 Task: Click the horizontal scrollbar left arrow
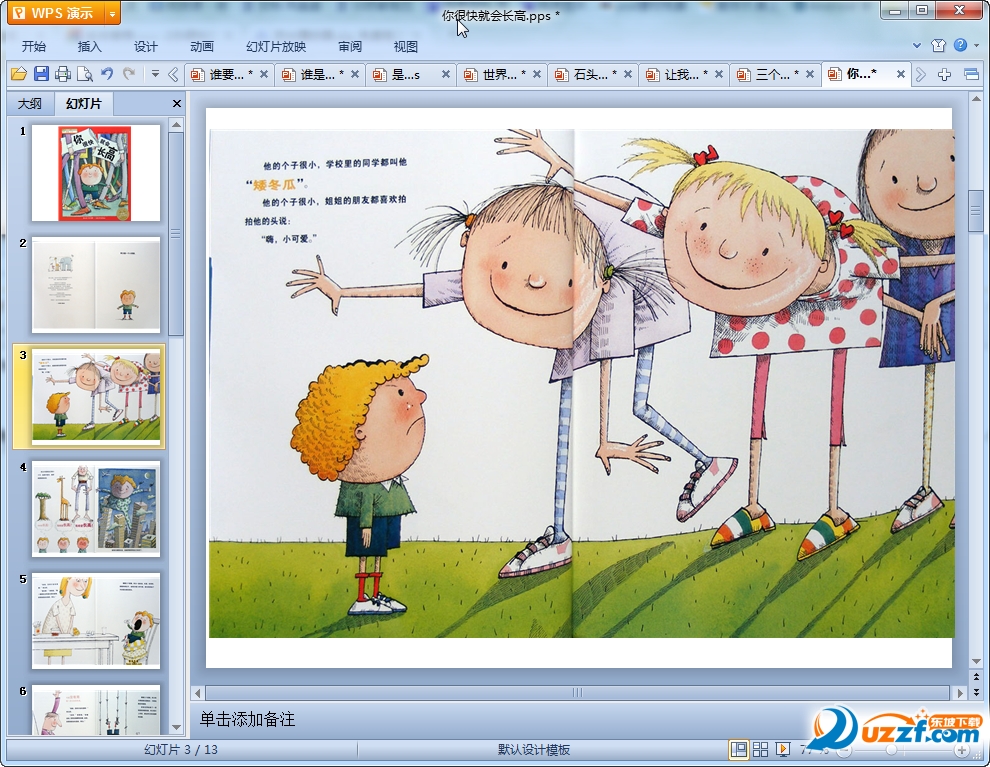[x=198, y=693]
